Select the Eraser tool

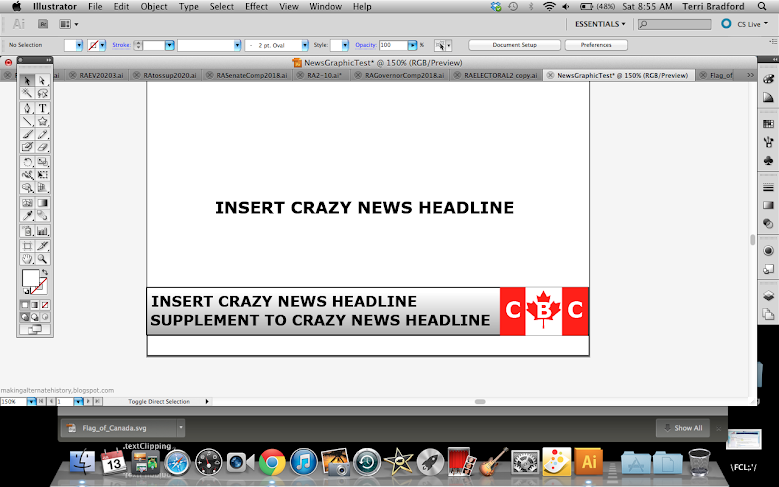42,147
